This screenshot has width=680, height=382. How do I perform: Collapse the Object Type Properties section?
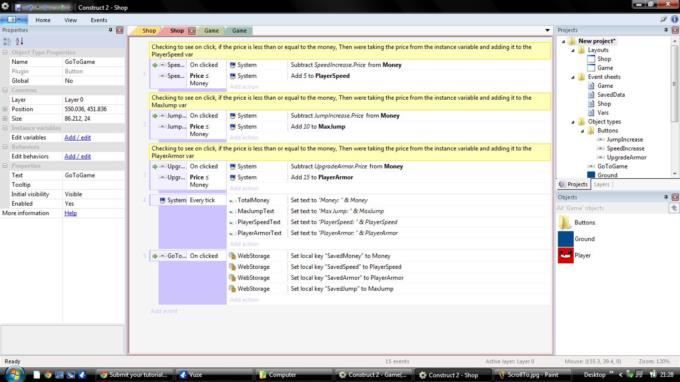click(5, 52)
